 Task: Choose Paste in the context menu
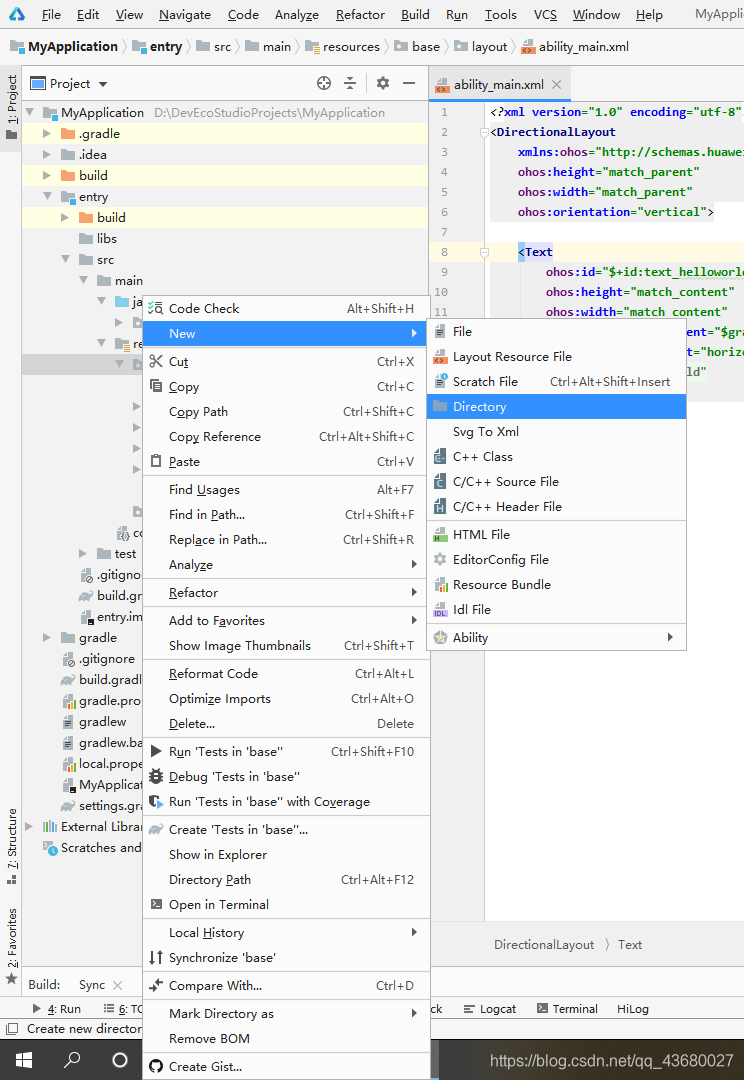pos(287,461)
